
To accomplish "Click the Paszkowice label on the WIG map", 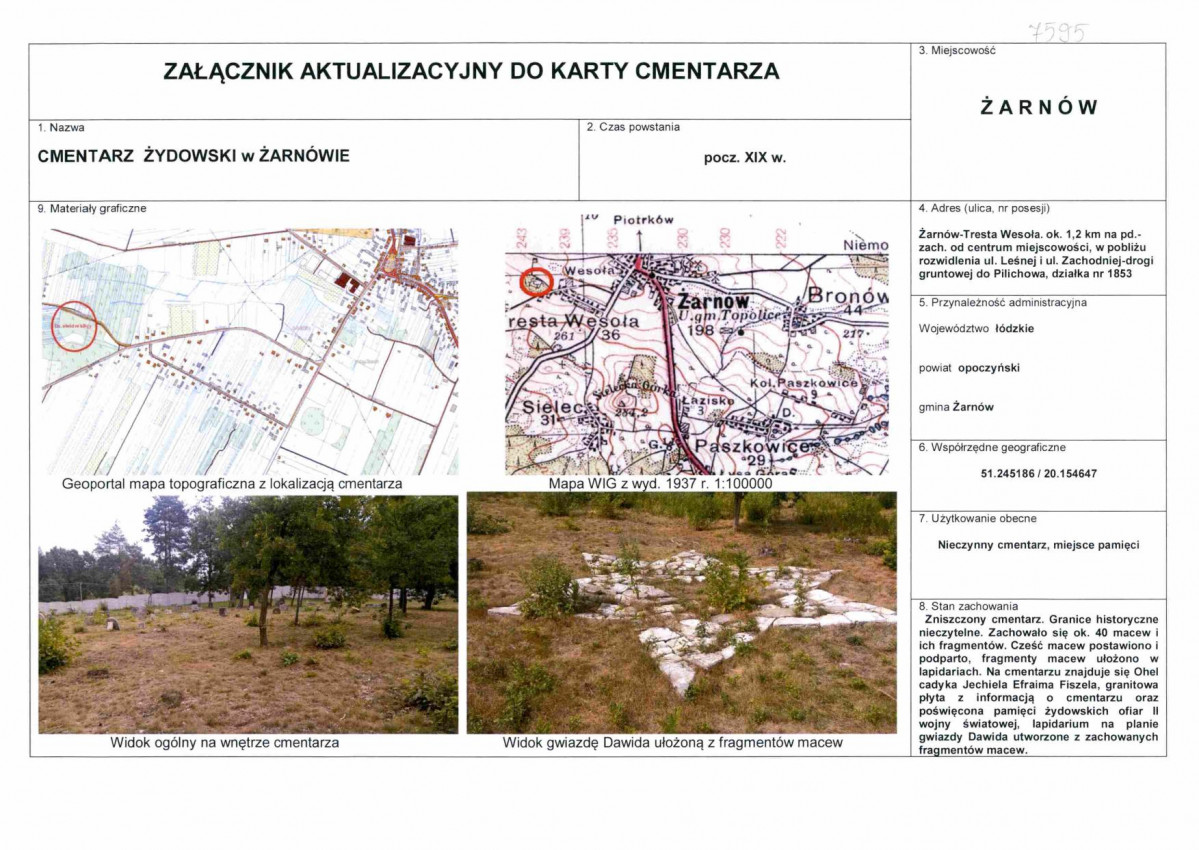I will (752, 446).
